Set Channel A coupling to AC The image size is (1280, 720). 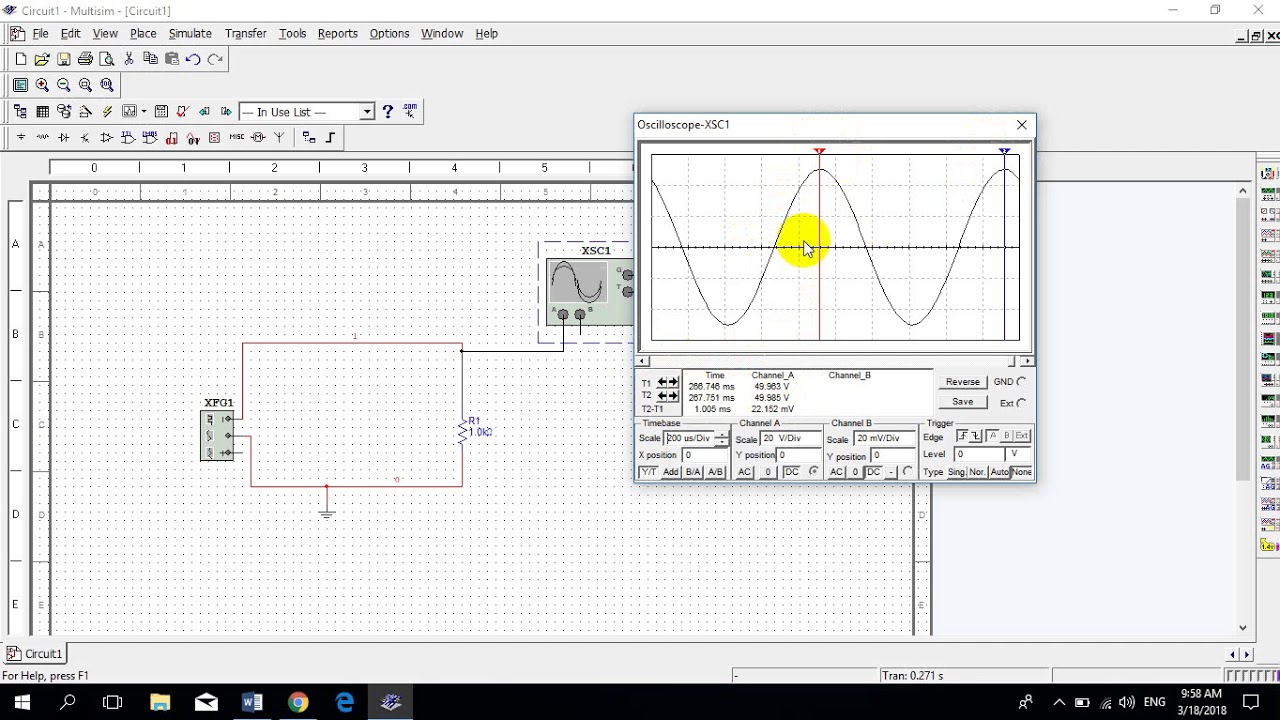click(x=745, y=472)
